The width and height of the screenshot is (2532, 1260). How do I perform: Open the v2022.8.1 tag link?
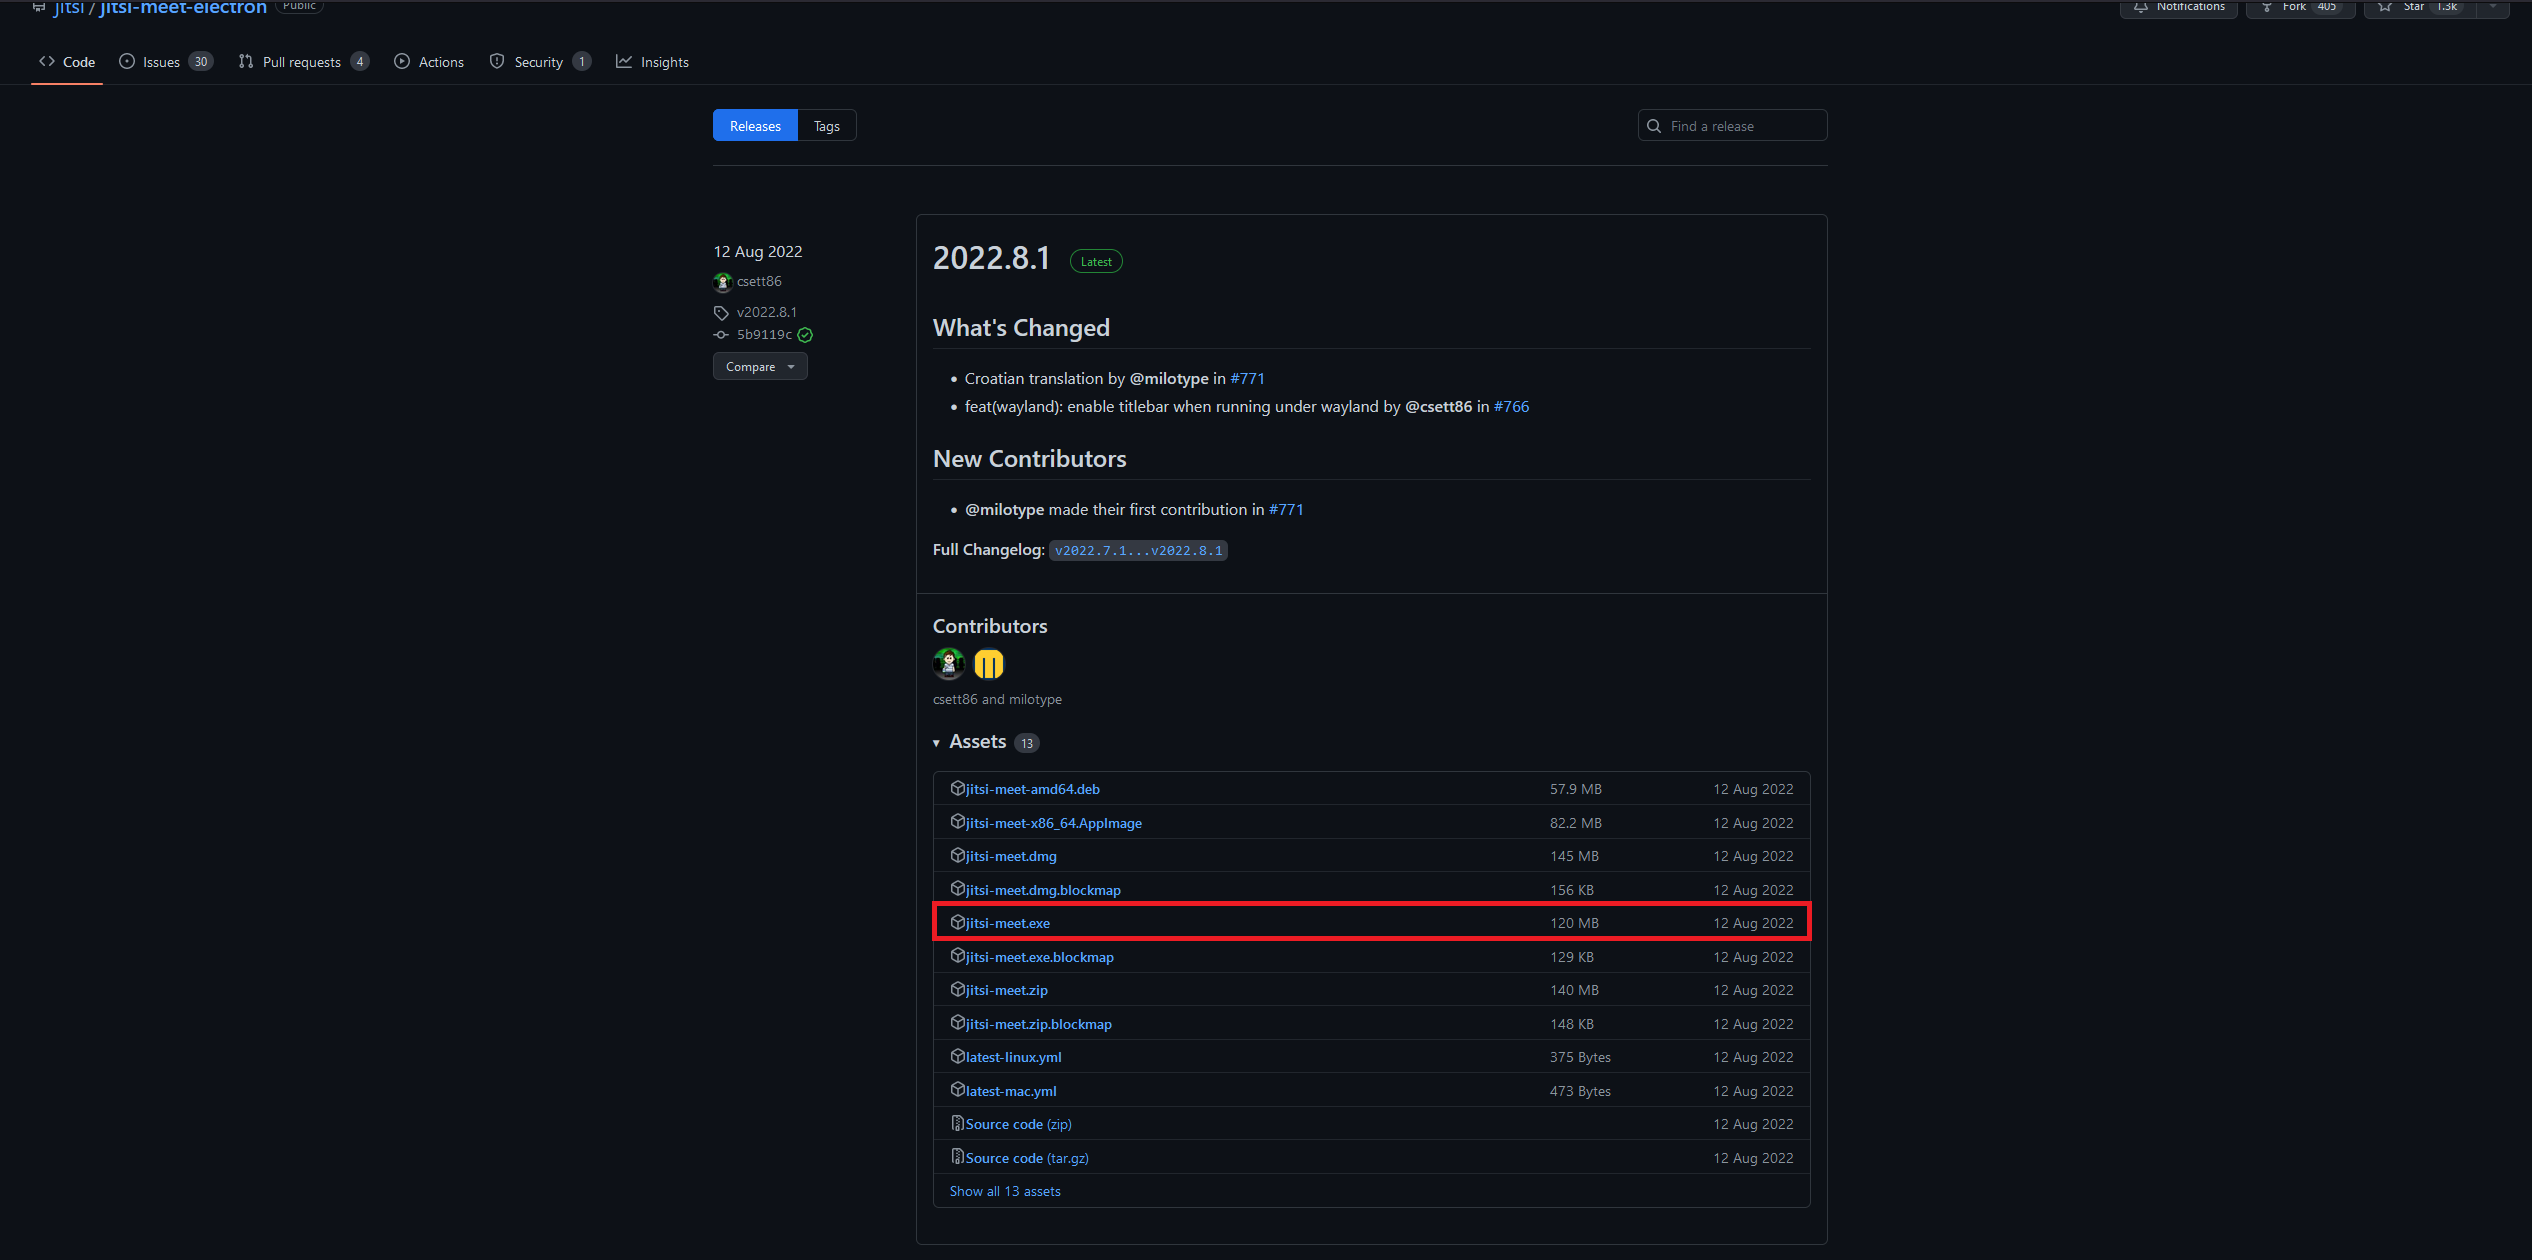767,312
